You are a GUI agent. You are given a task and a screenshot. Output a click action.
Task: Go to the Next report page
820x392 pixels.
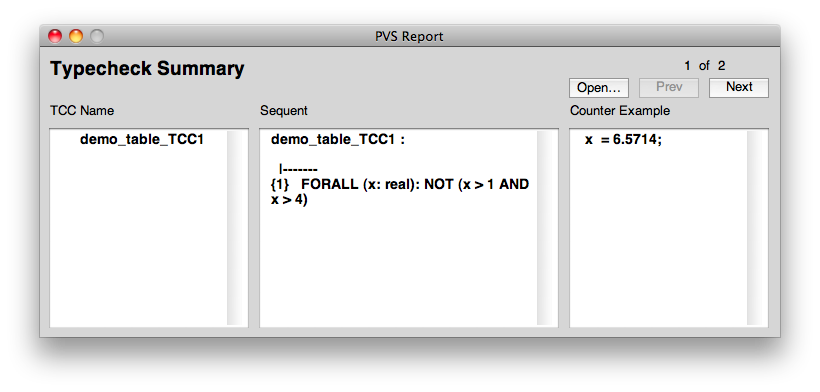point(739,88)
